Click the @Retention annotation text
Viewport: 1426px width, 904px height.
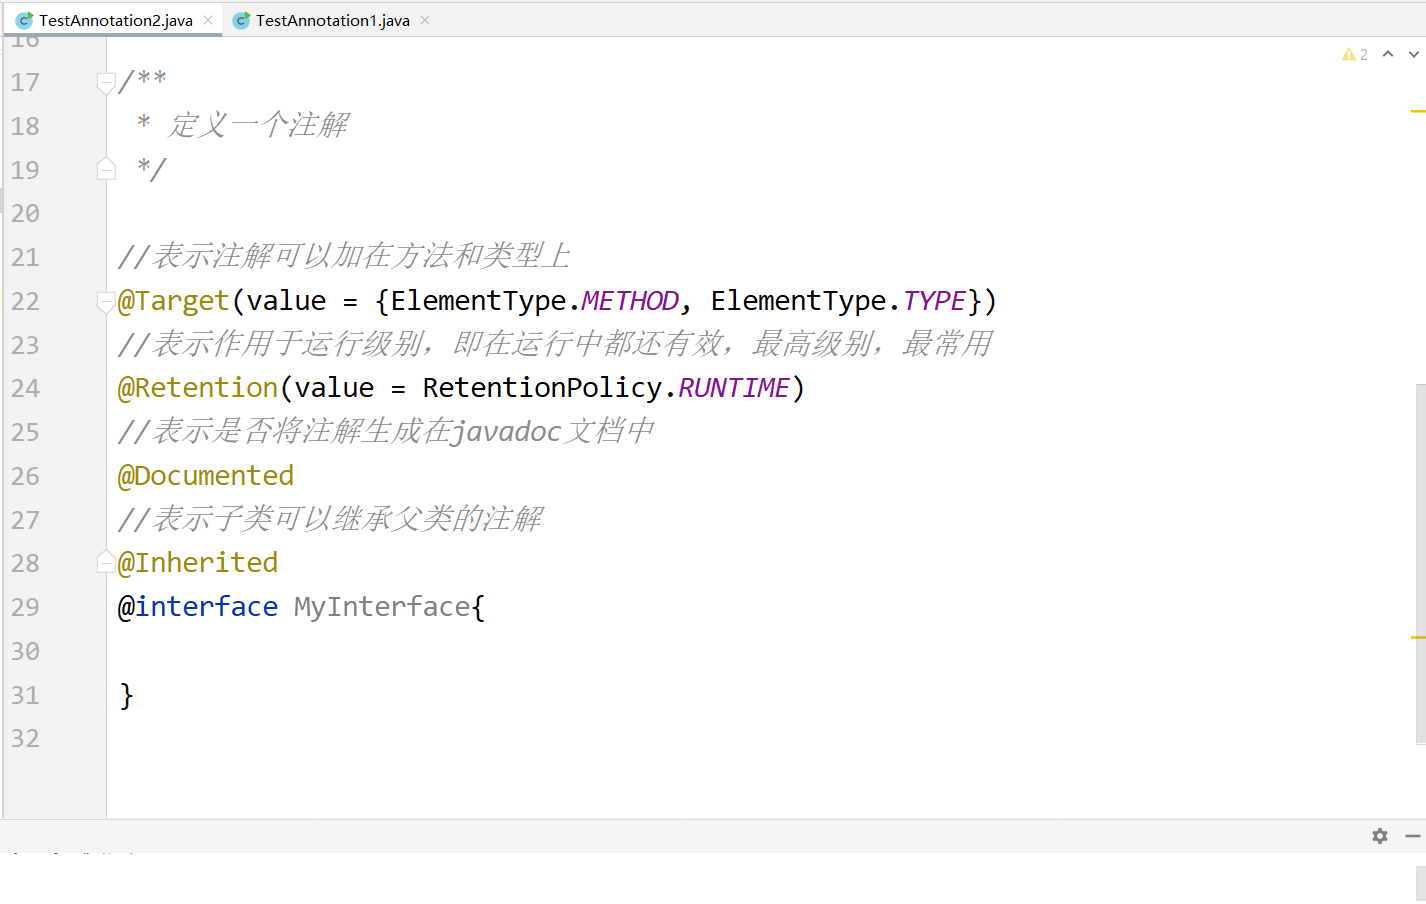[198, 388]
